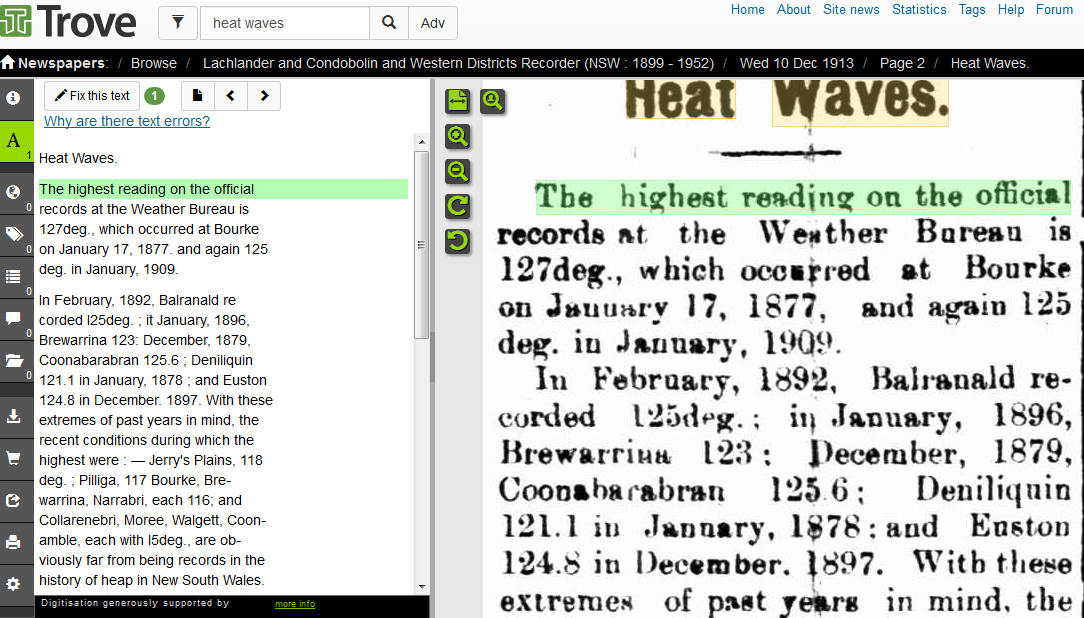Open the search filter dropdown
This screenshot has width=1084, height=618.
coord(178,23)
